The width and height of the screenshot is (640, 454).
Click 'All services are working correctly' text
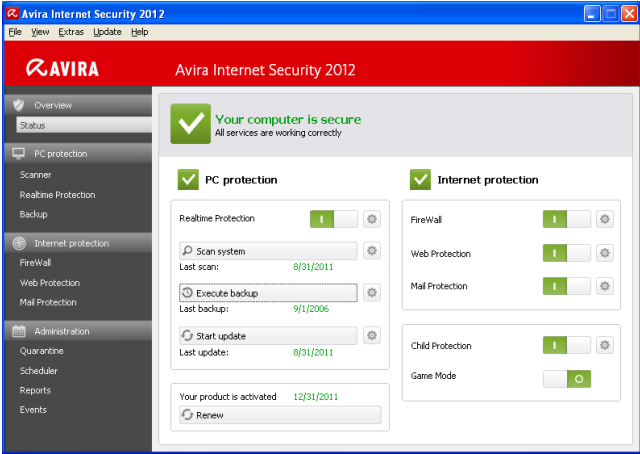tap(278, 133)
